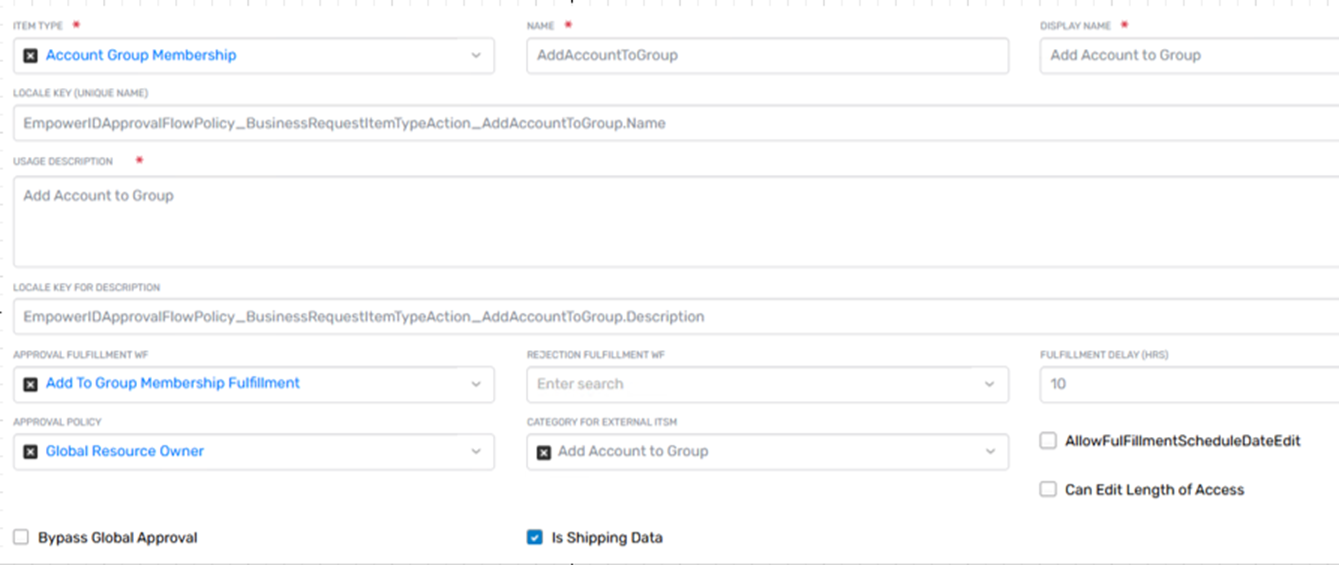Clear the Account Group Membership item type selection
Screen dimensions: 1339x565
click(x=30, y=56)
